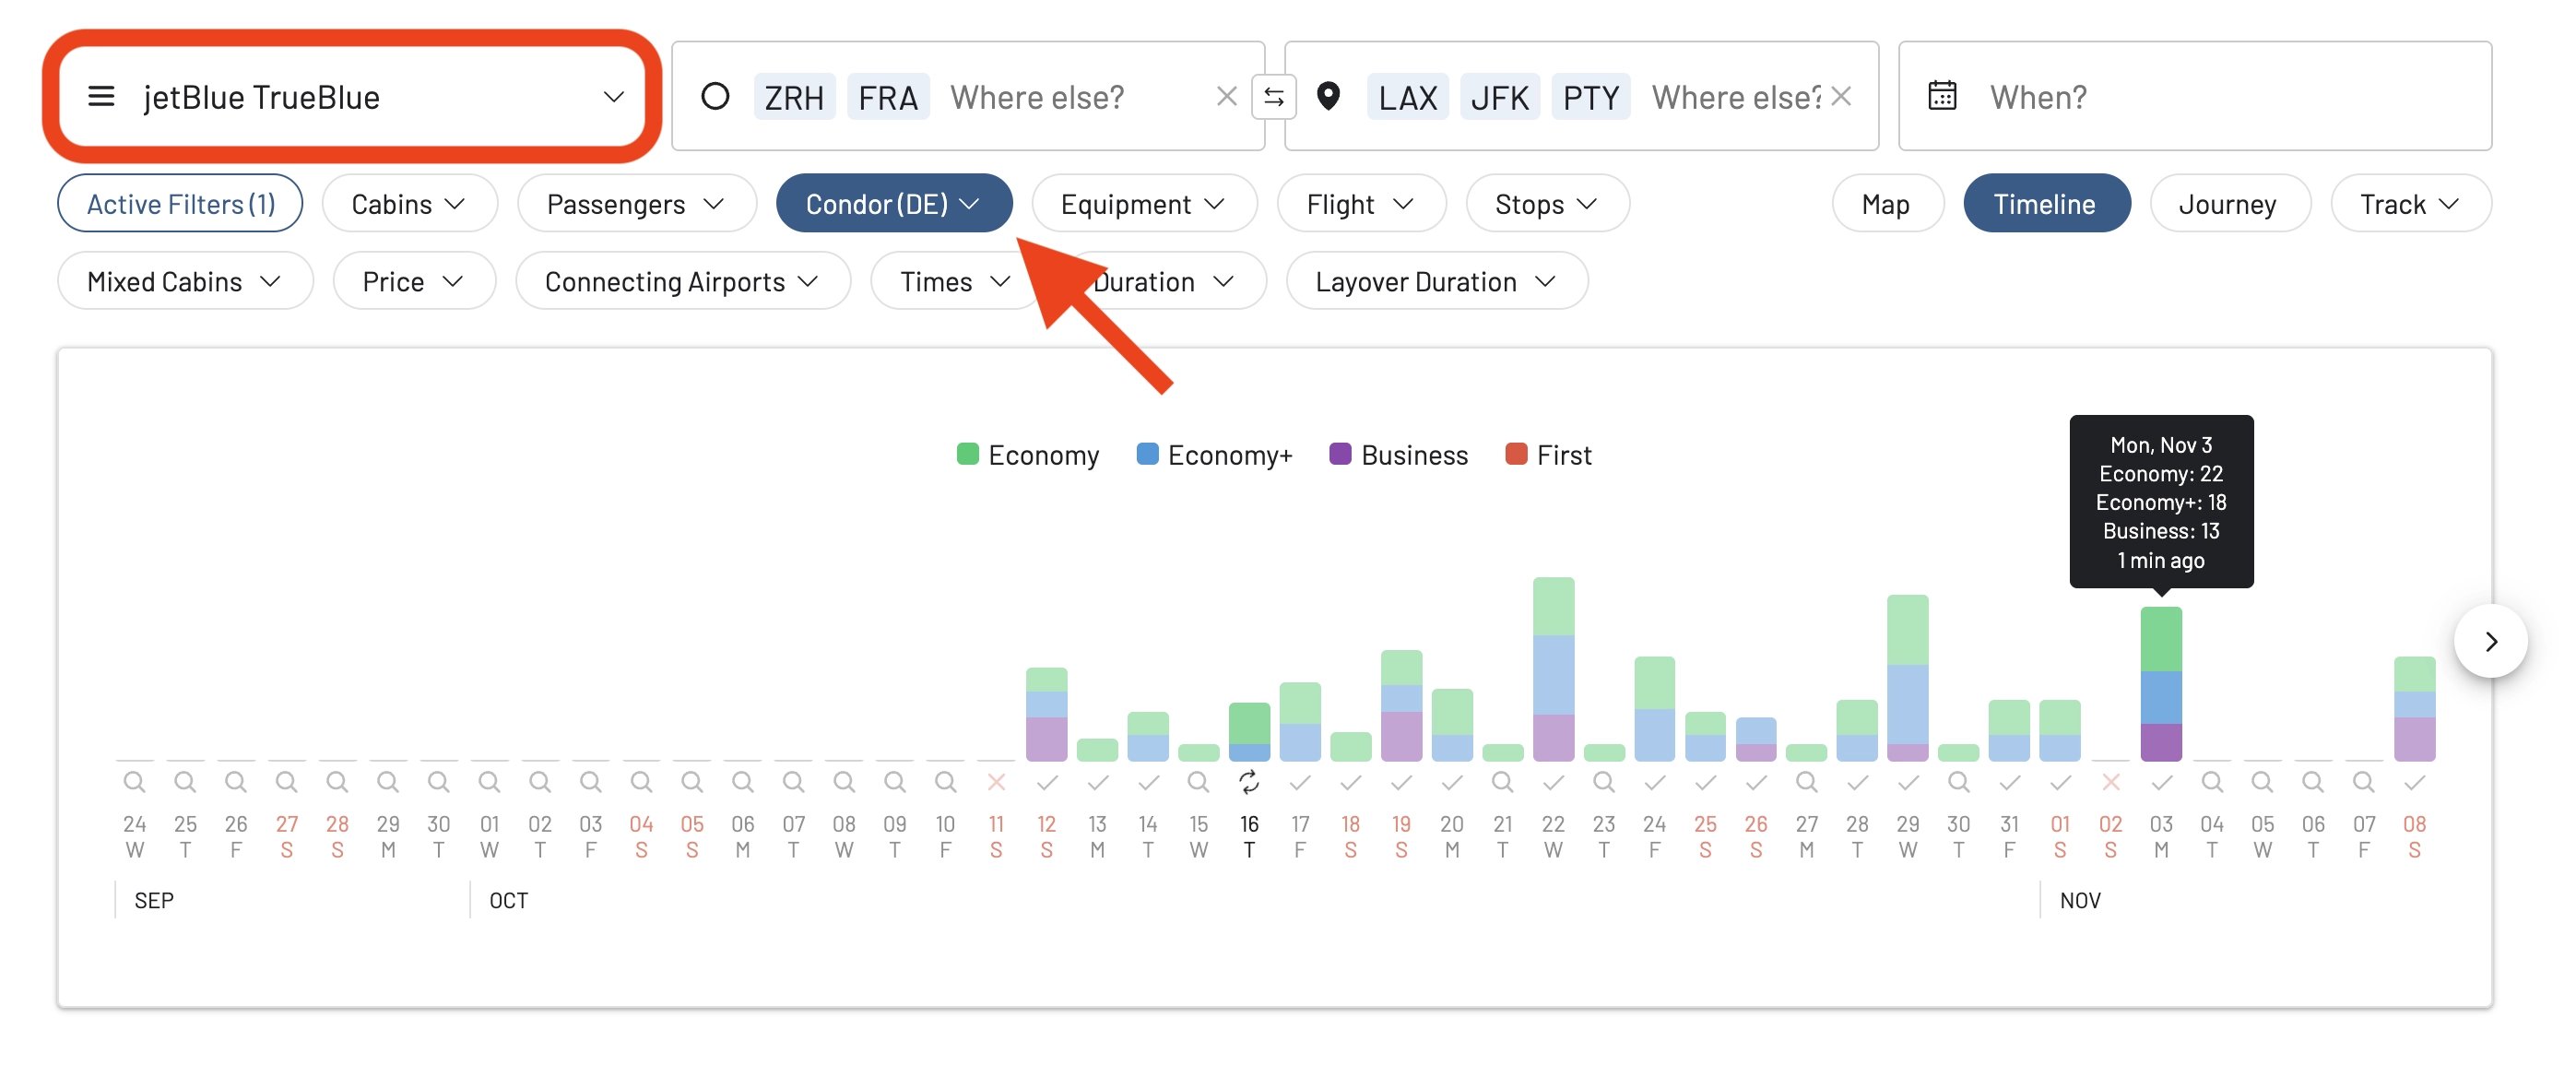The width and height of the screenshot is (2576, 1077).
Task: Click the map pin destination icon
Action: 1328,97
